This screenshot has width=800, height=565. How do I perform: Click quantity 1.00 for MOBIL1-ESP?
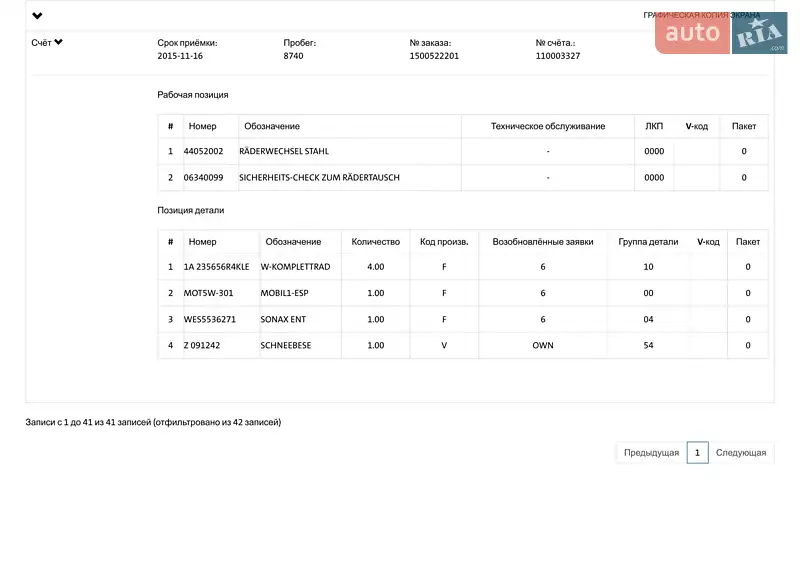point(376,293)
